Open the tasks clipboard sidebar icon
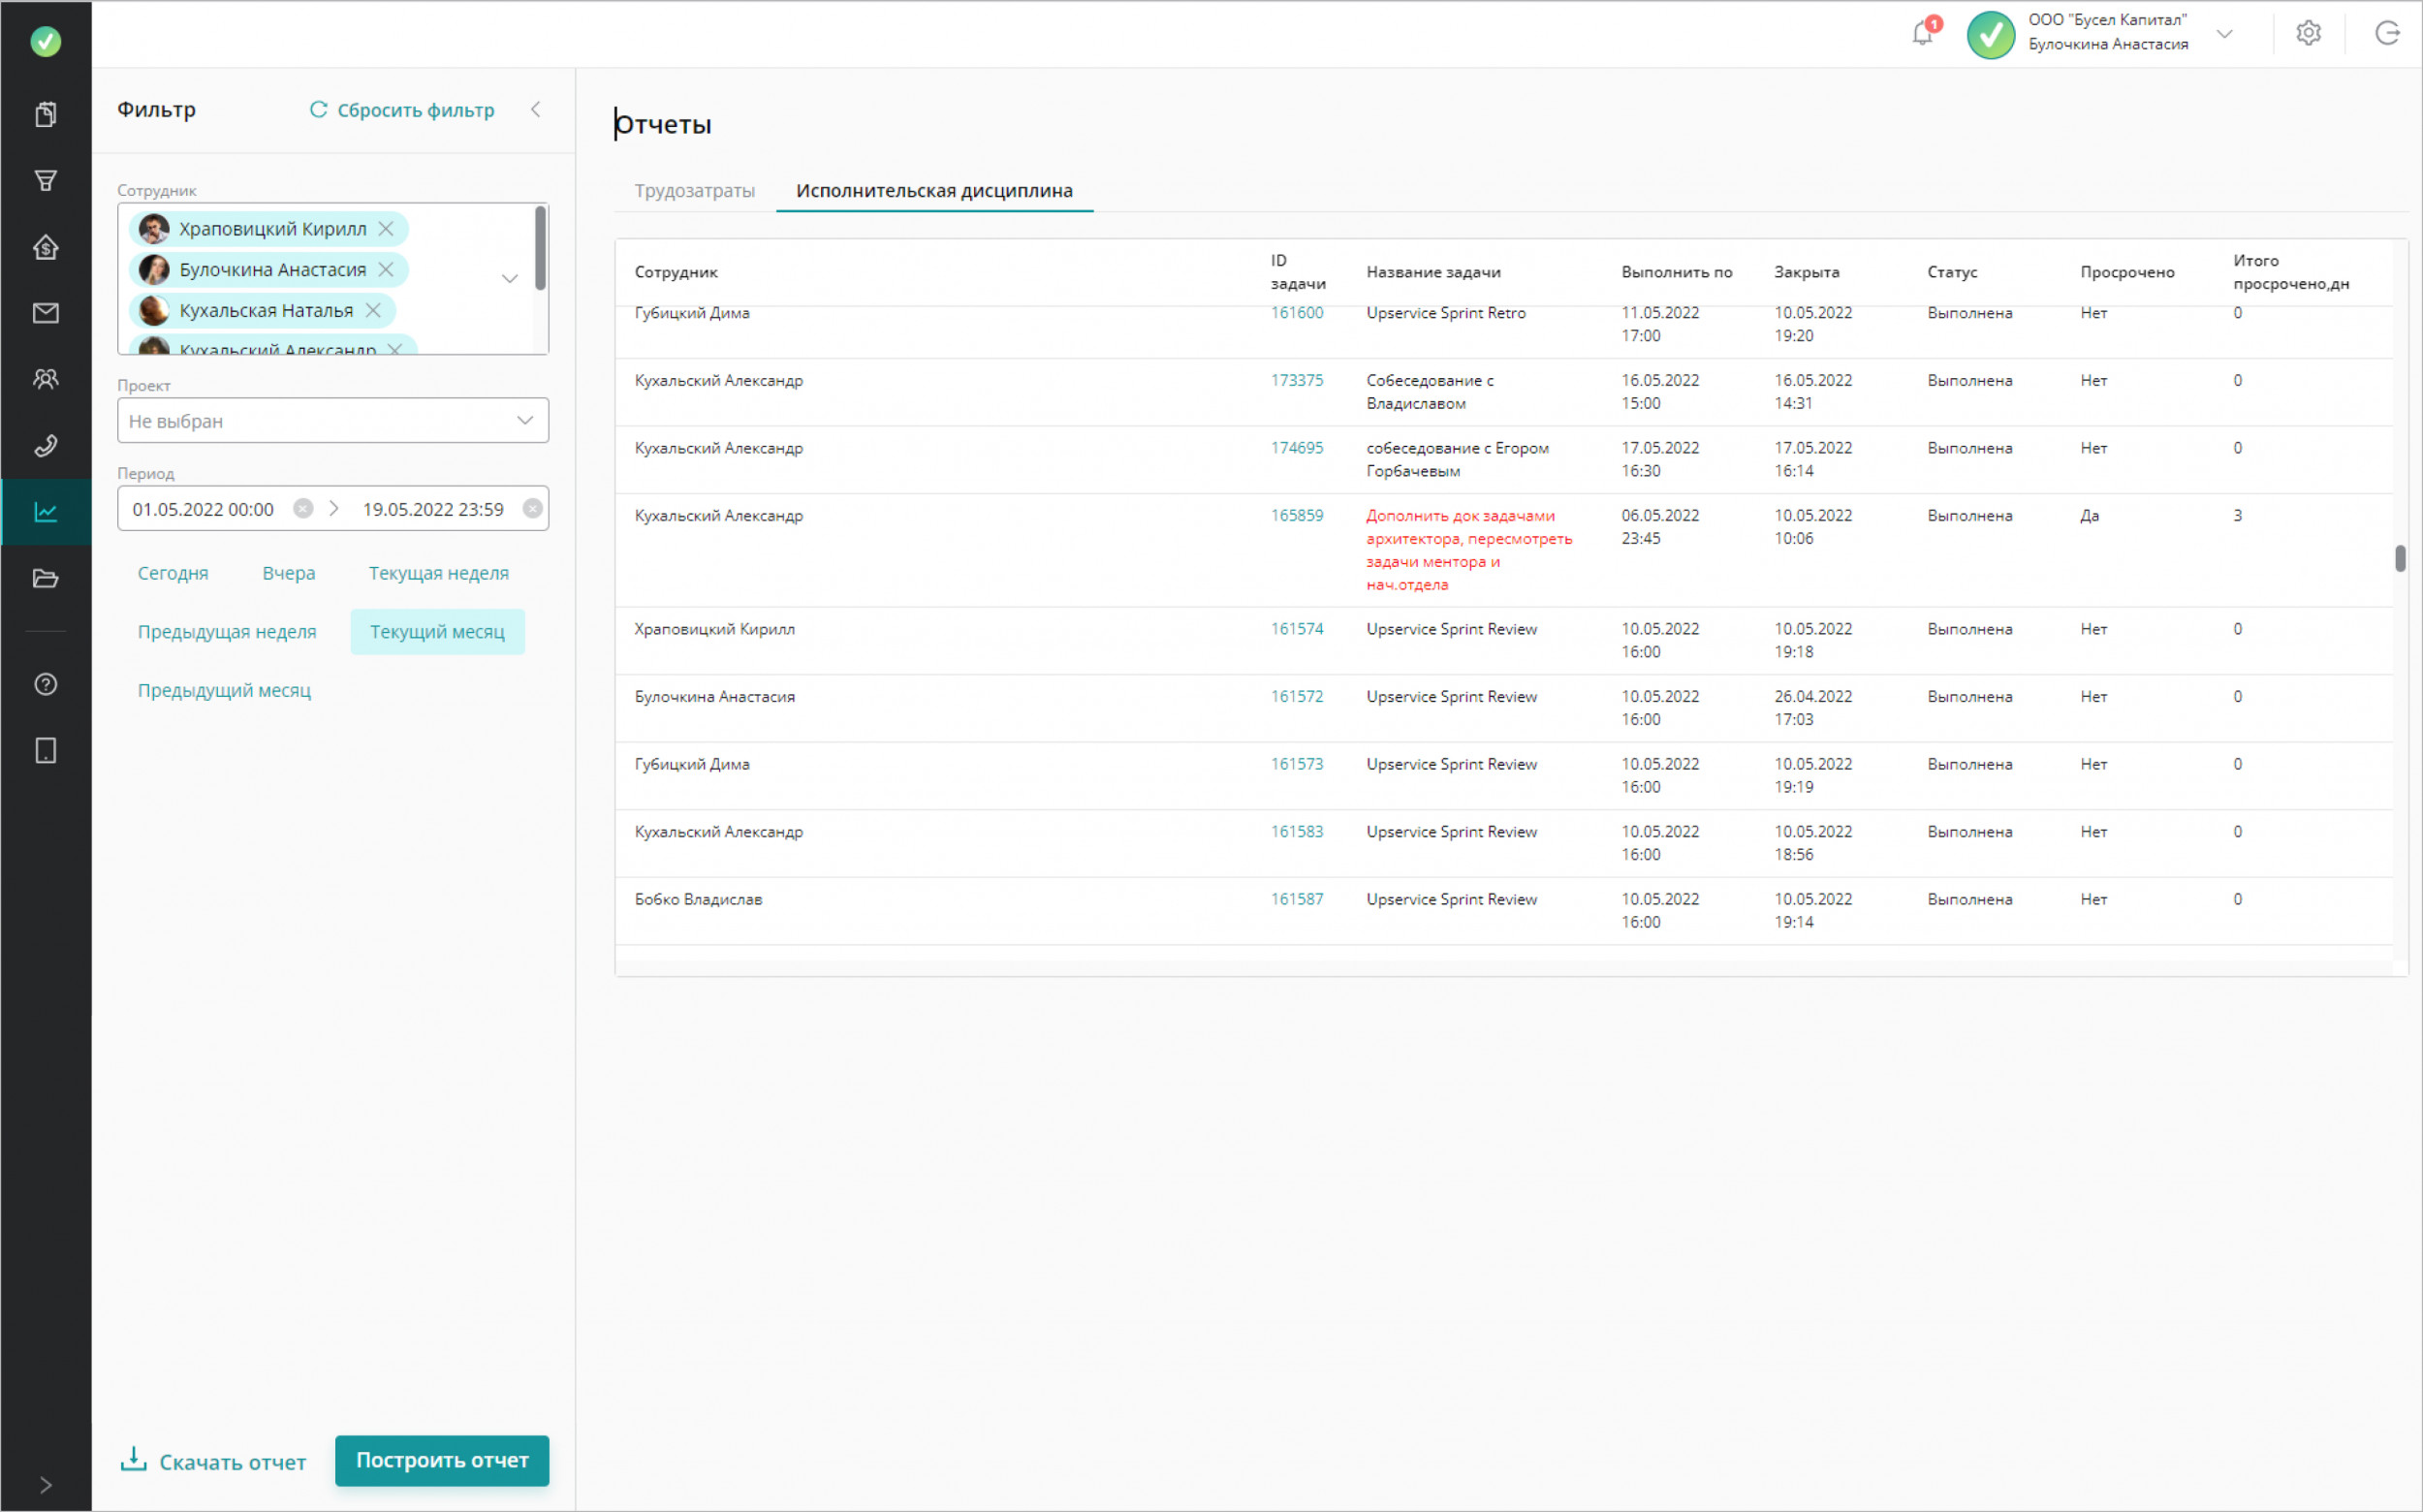 point(45,114)
